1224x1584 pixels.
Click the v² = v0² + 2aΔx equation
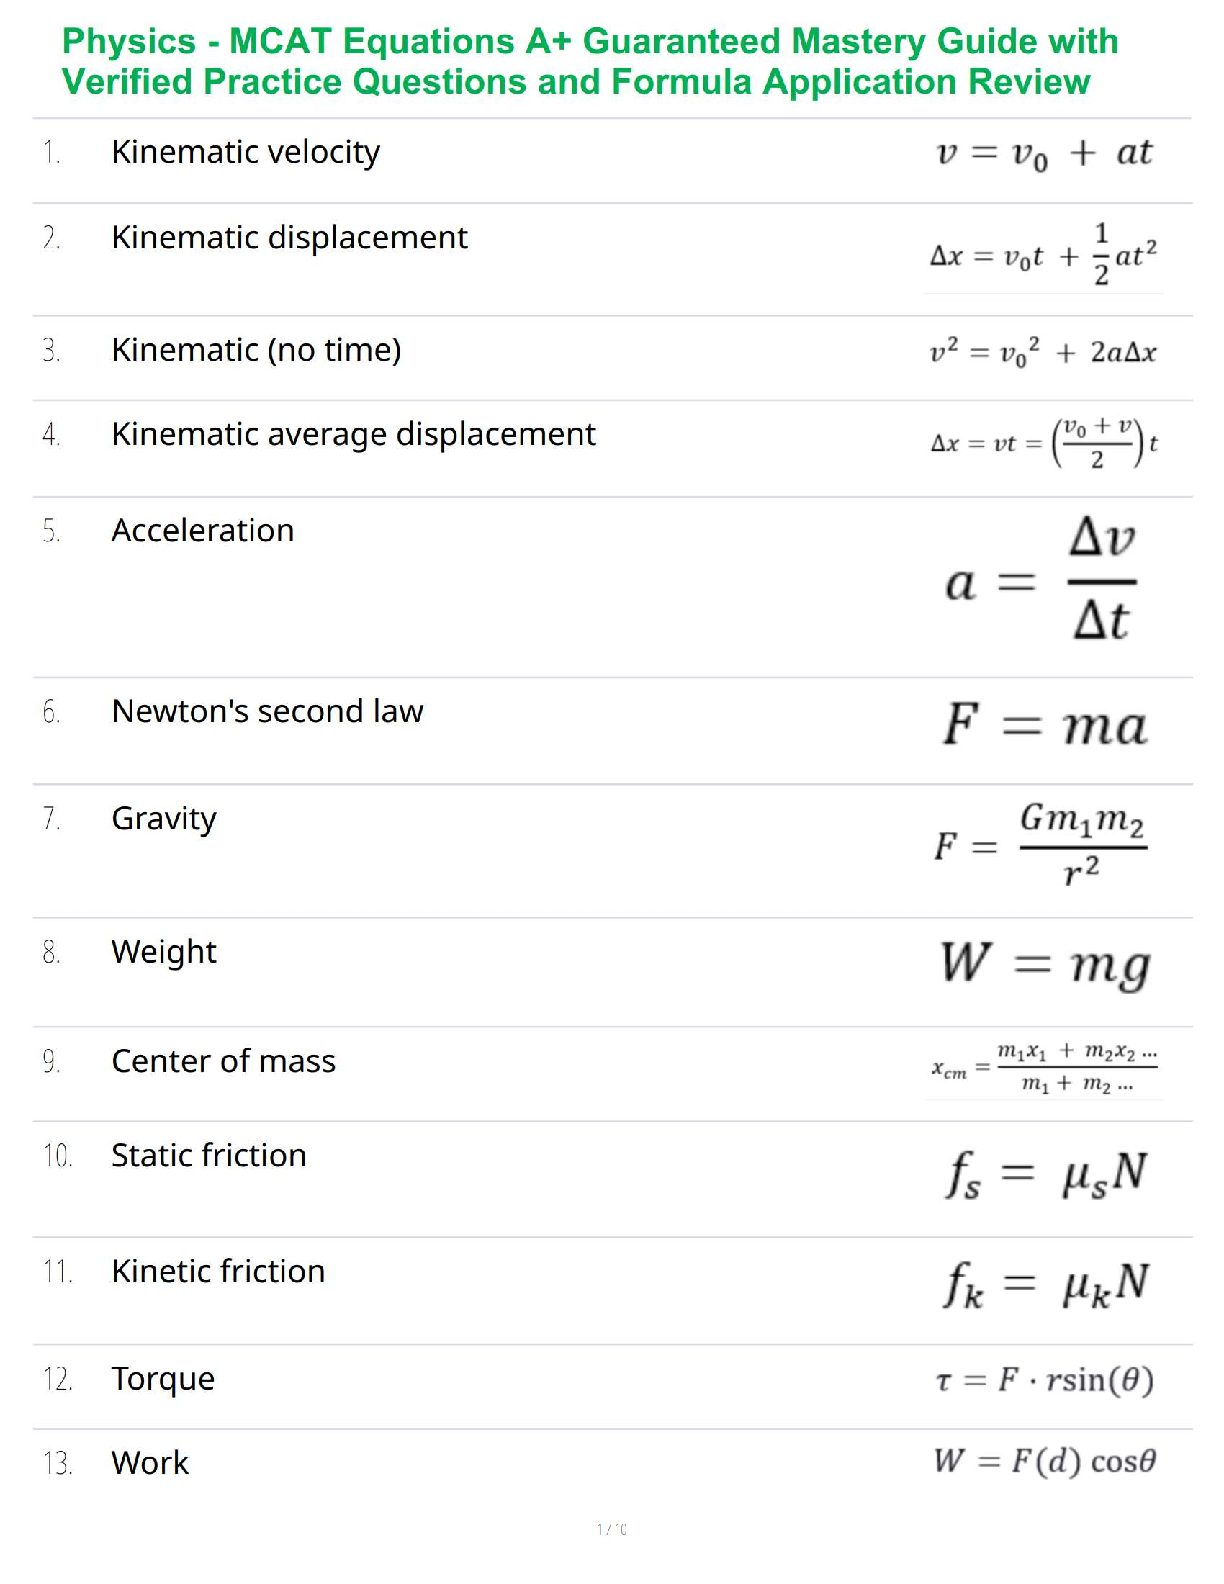click(x=1043, y=352)
